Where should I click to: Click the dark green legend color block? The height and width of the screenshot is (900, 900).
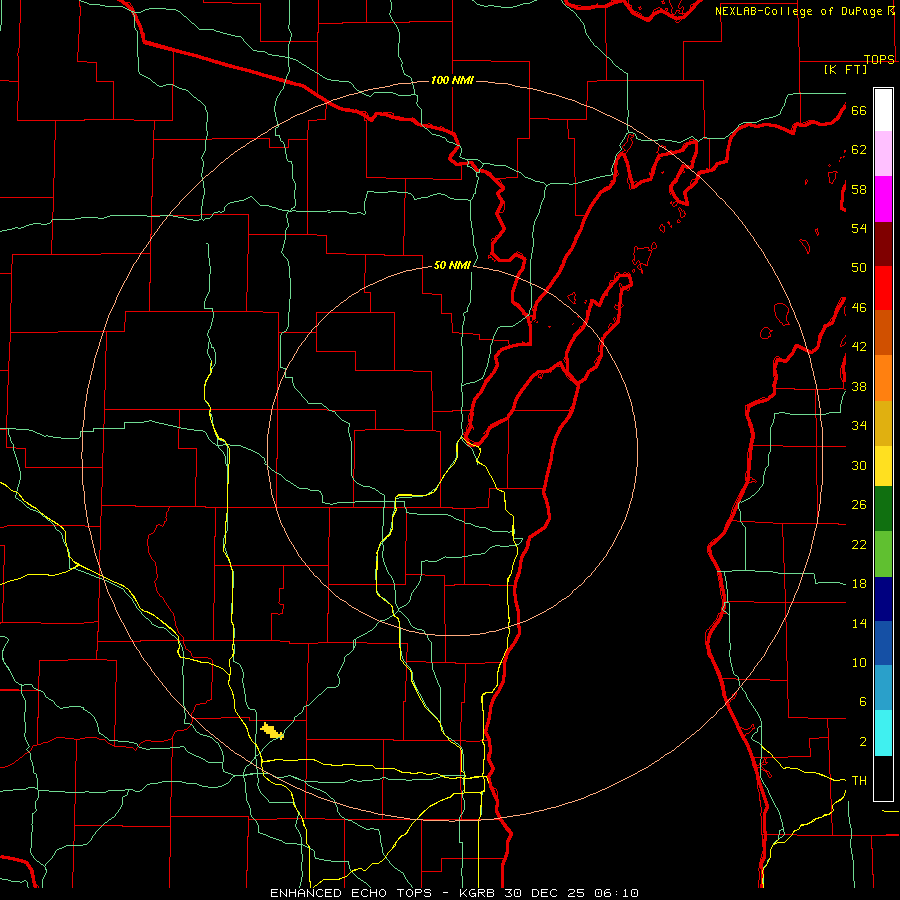[883, 509]
